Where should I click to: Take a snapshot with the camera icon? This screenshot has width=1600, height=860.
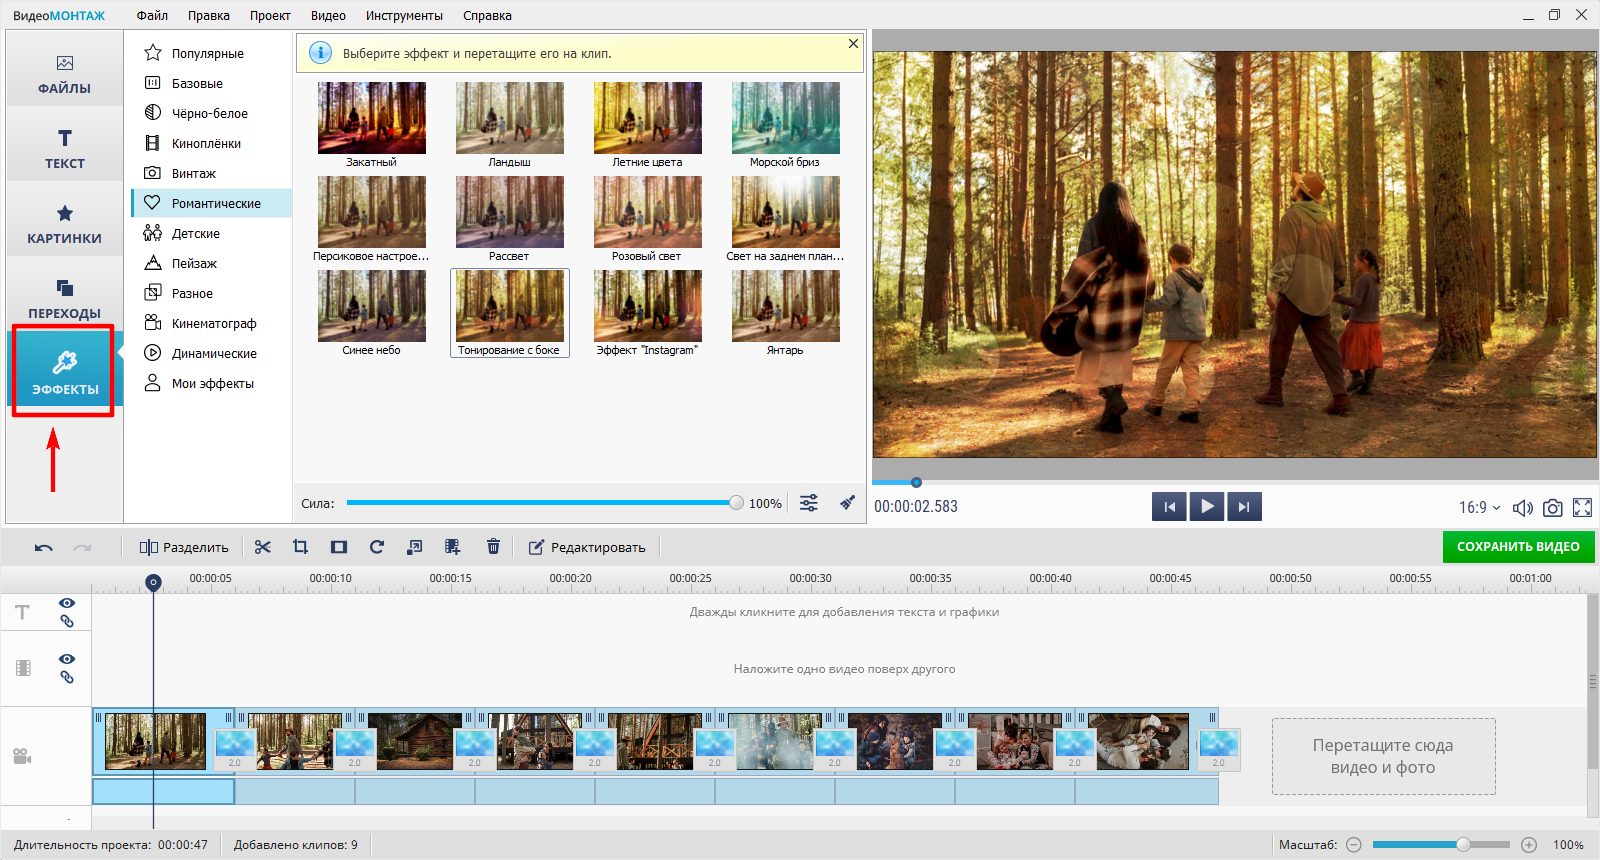[x=1552, y=508]
